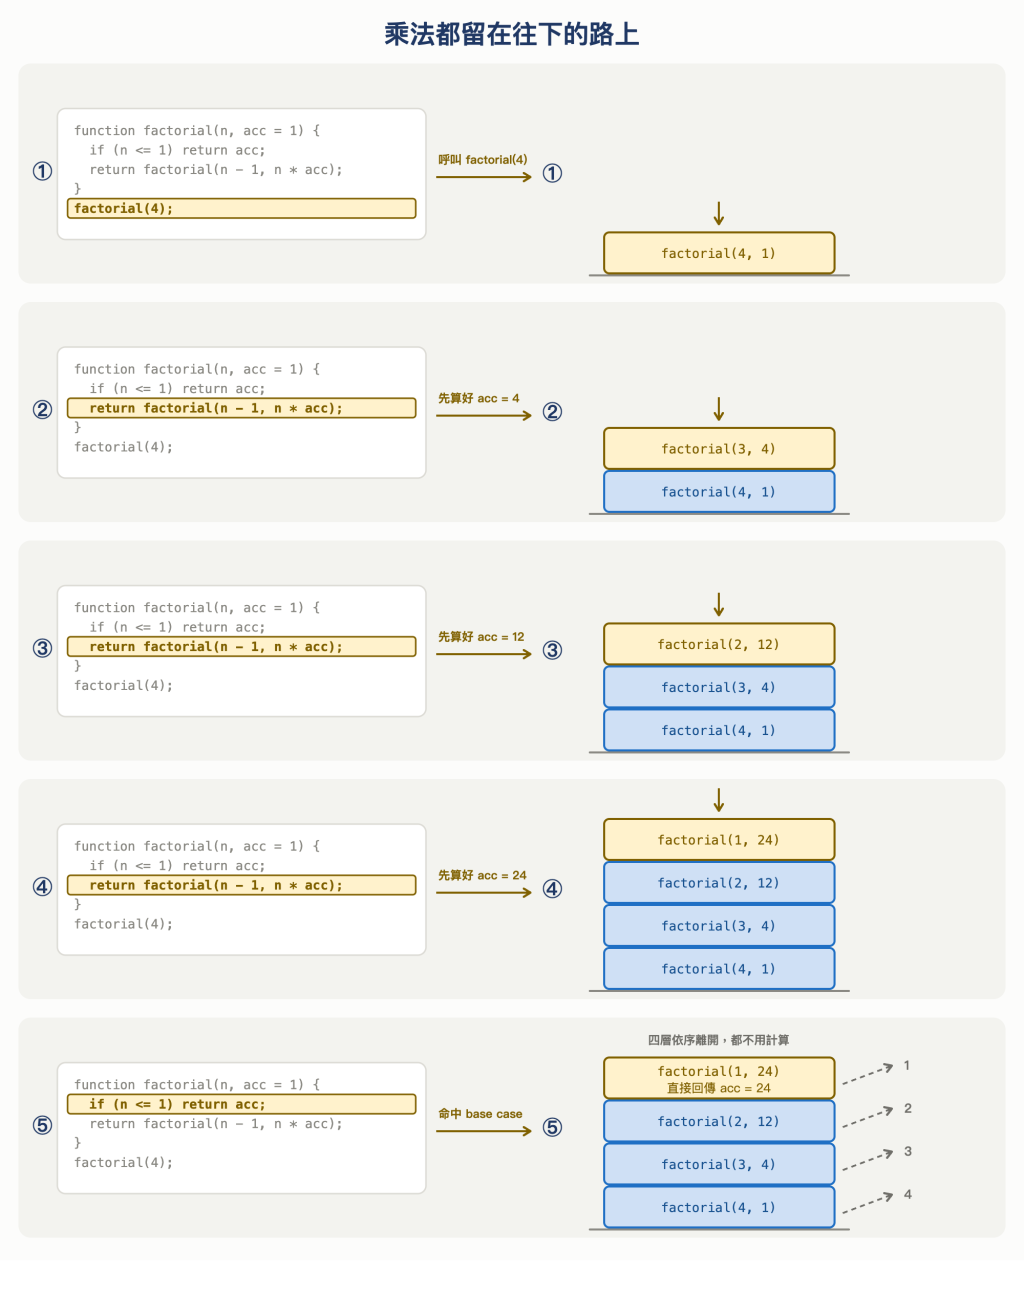This screenshot has width=1024, height=1295.
Task: Click the '呼叫 factorial(4)' arrow label
Action: [483, 160]
